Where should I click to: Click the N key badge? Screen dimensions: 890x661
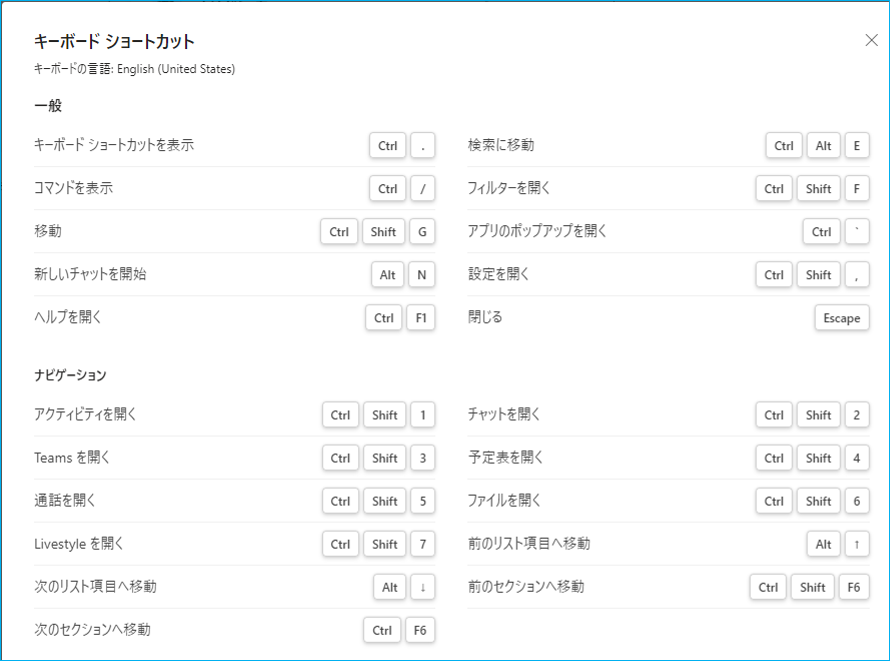tap(422, 275)
